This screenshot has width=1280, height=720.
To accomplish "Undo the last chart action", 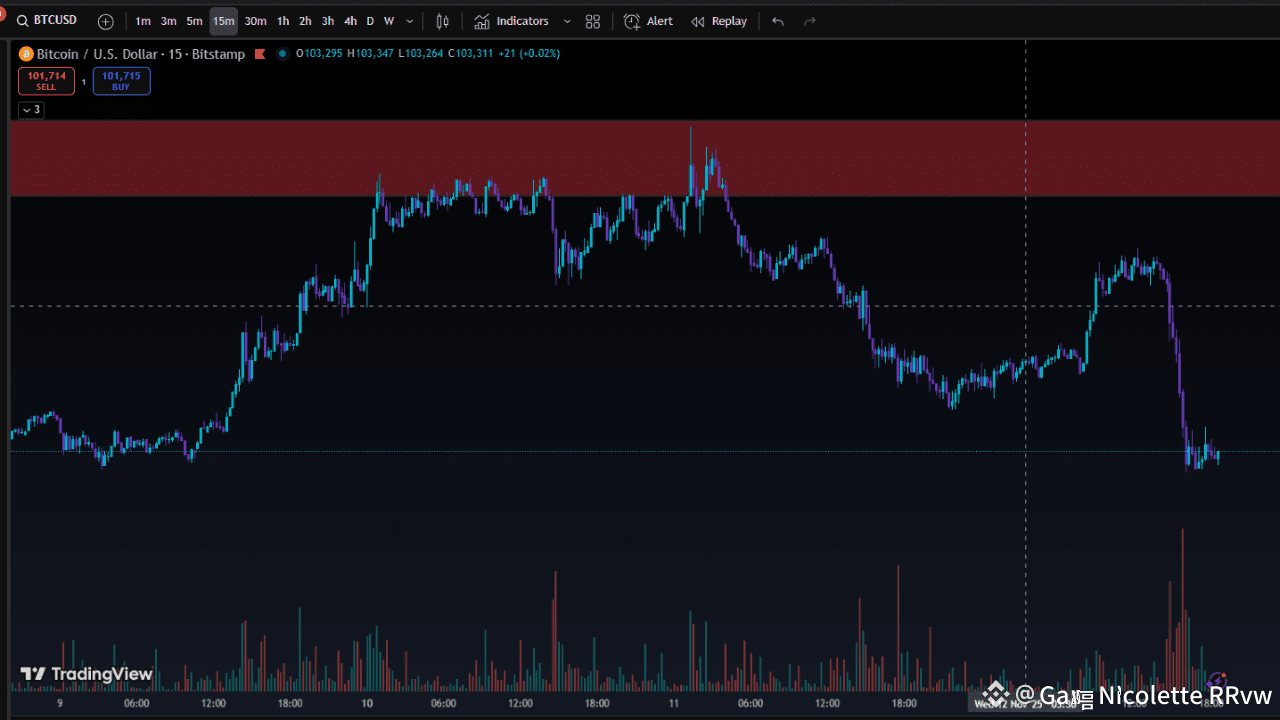I will (x=778, y=21).
